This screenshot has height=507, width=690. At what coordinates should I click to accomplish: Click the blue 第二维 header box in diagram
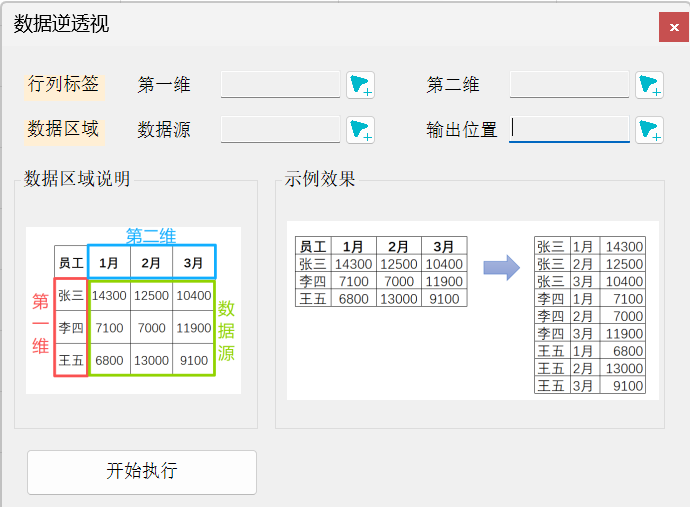click(x=151, y=263)
